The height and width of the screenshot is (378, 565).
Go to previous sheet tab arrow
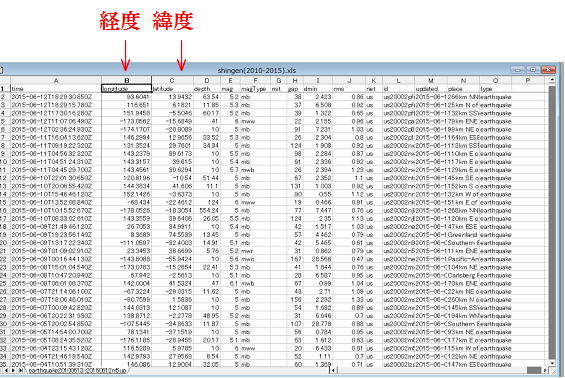click(x=6, y=370)
